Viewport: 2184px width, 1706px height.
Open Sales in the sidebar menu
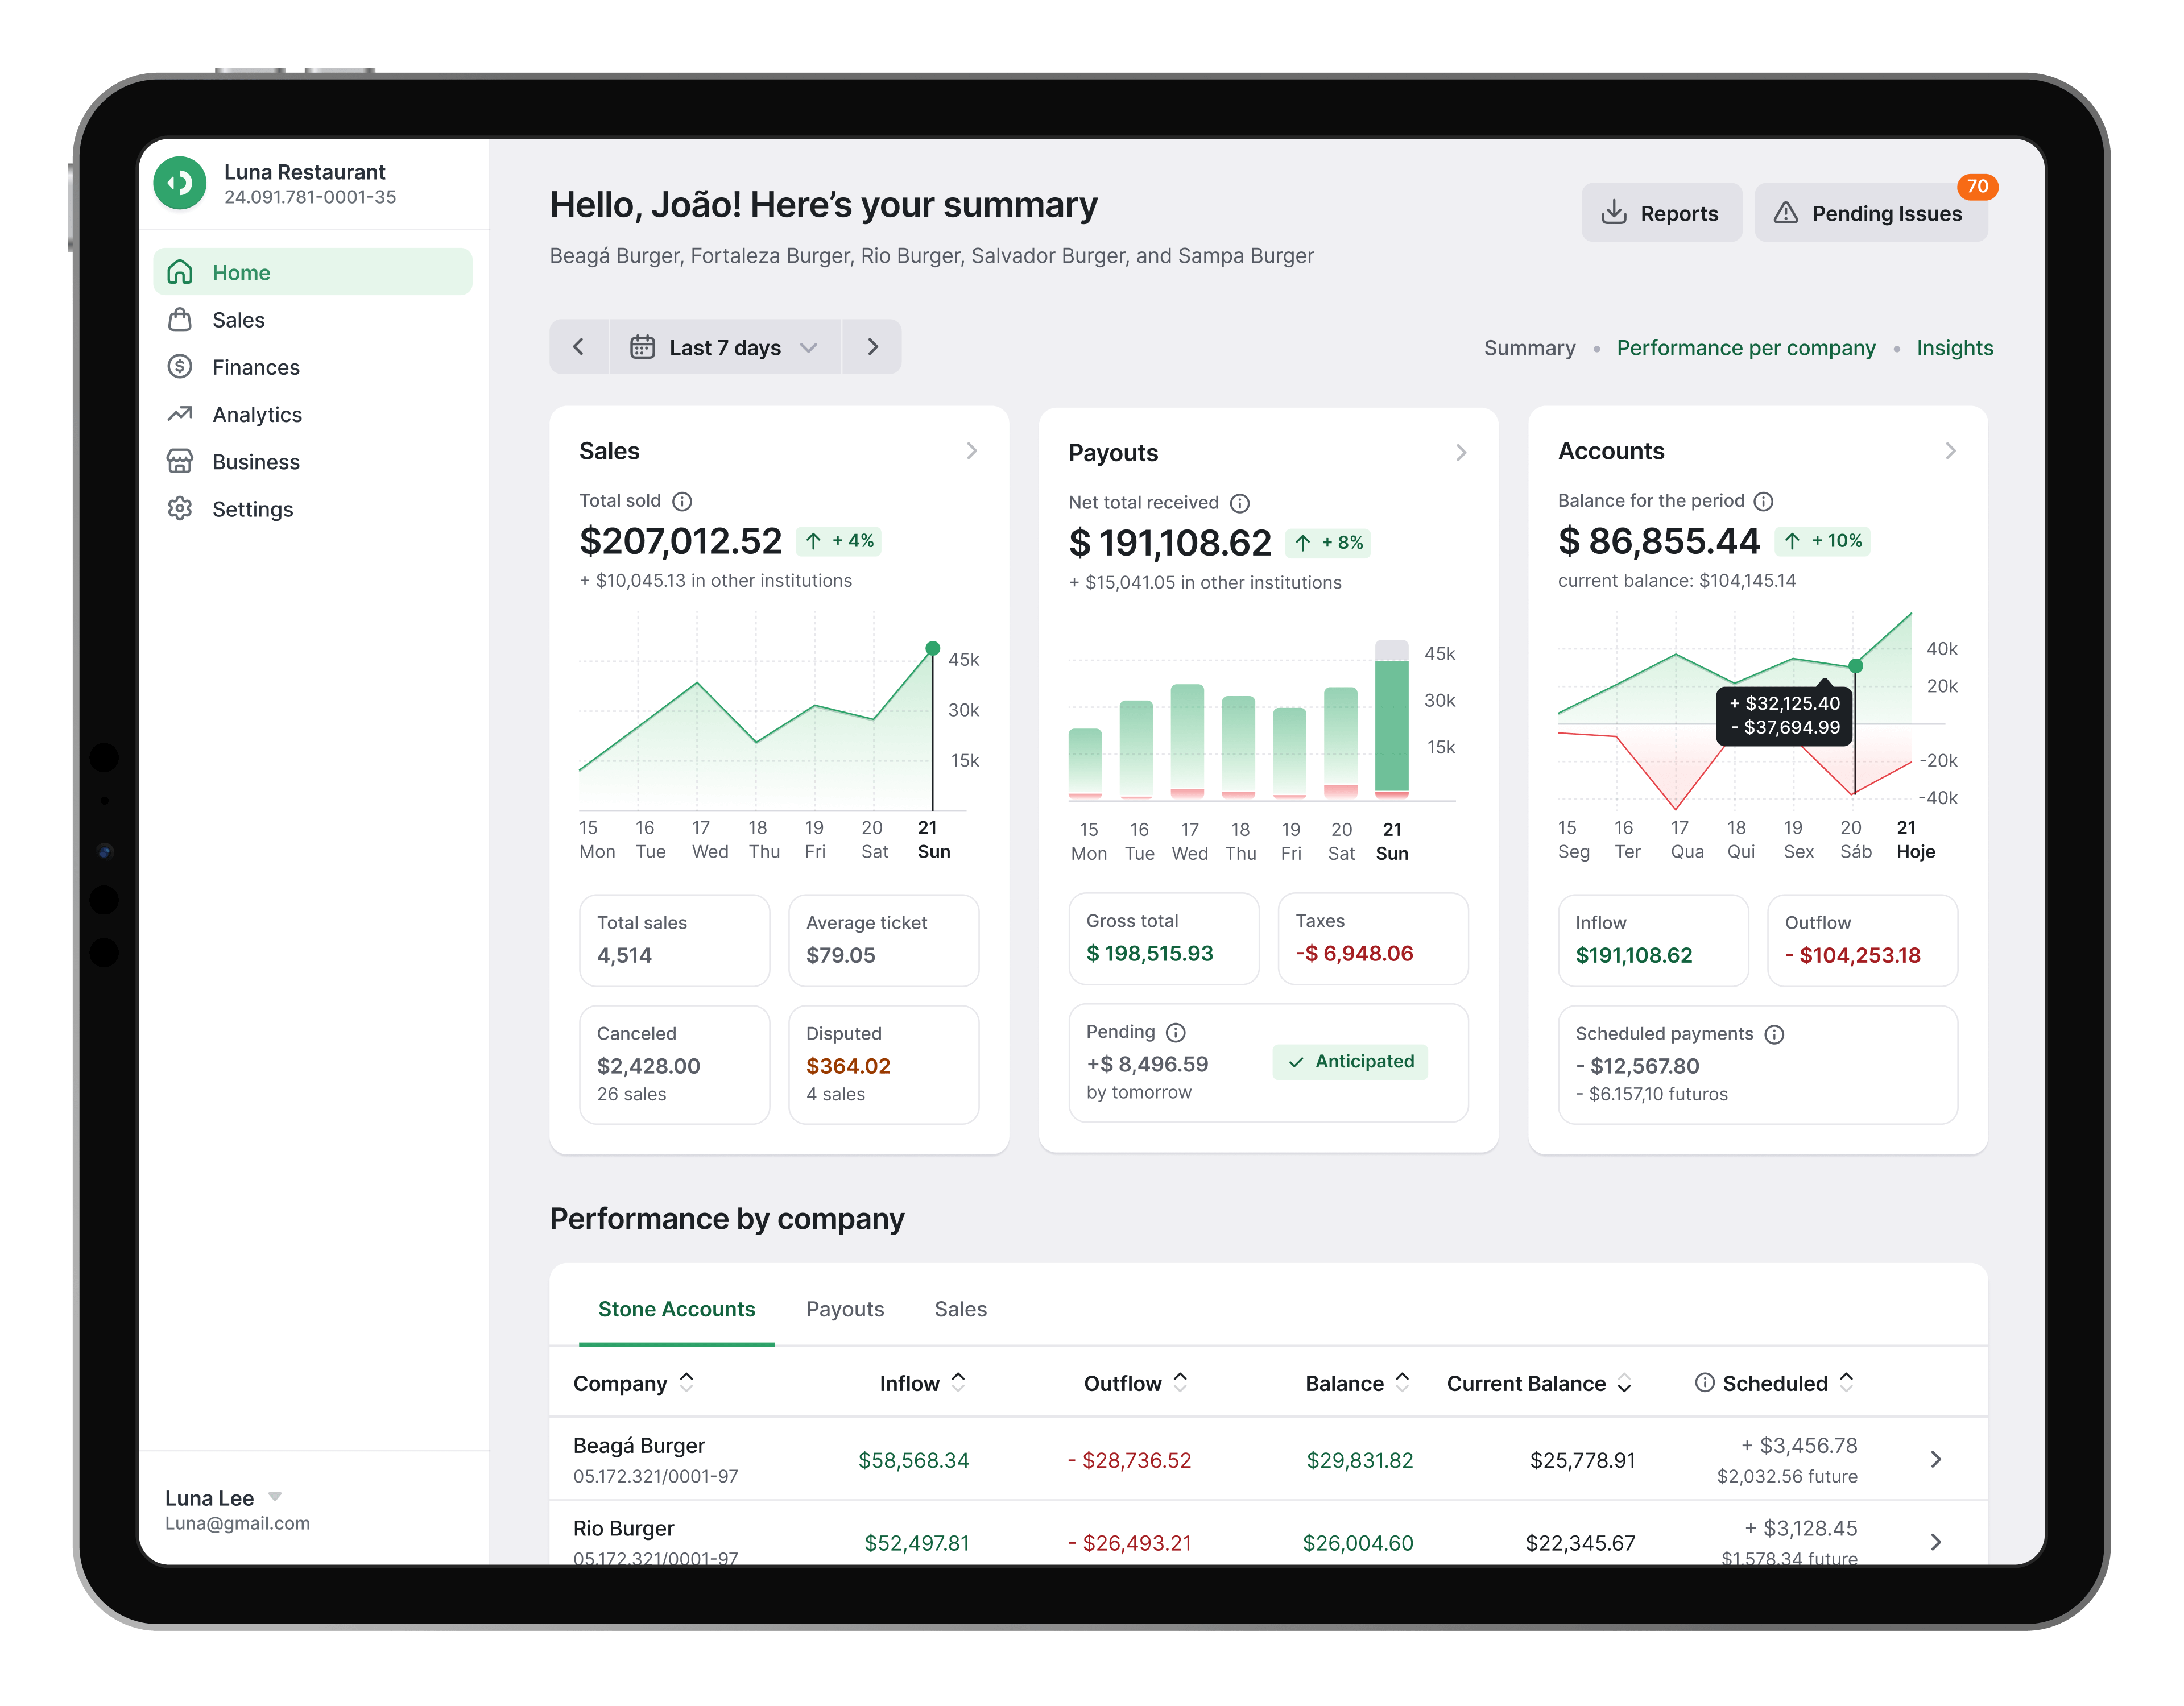(x=238, y=320)
